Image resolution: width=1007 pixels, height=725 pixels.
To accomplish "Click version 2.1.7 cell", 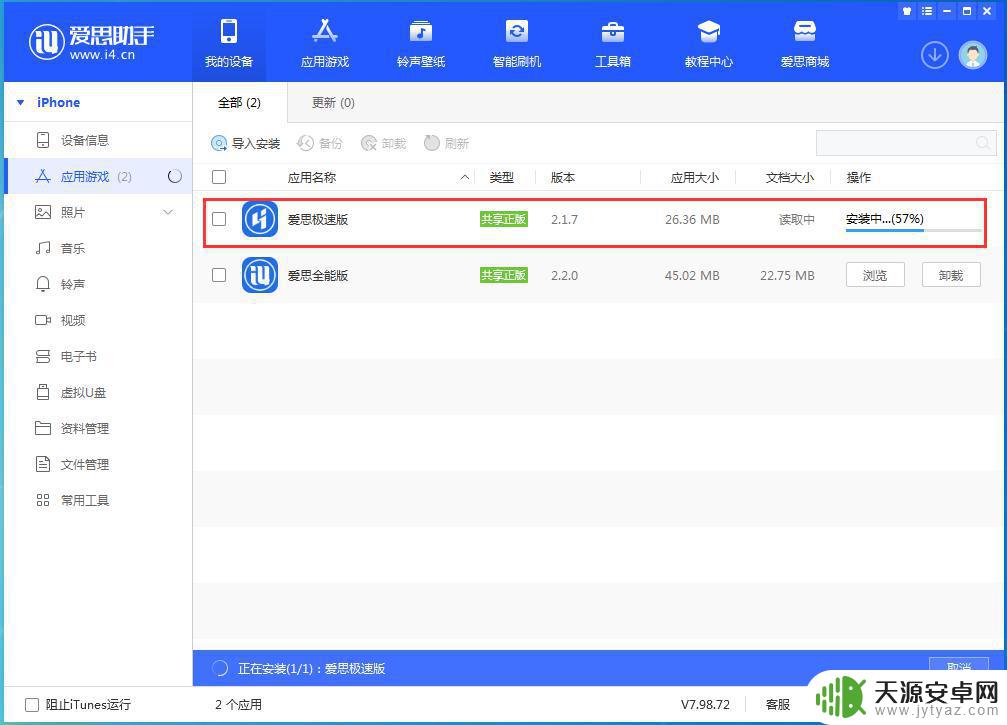I will click(564, 220).
